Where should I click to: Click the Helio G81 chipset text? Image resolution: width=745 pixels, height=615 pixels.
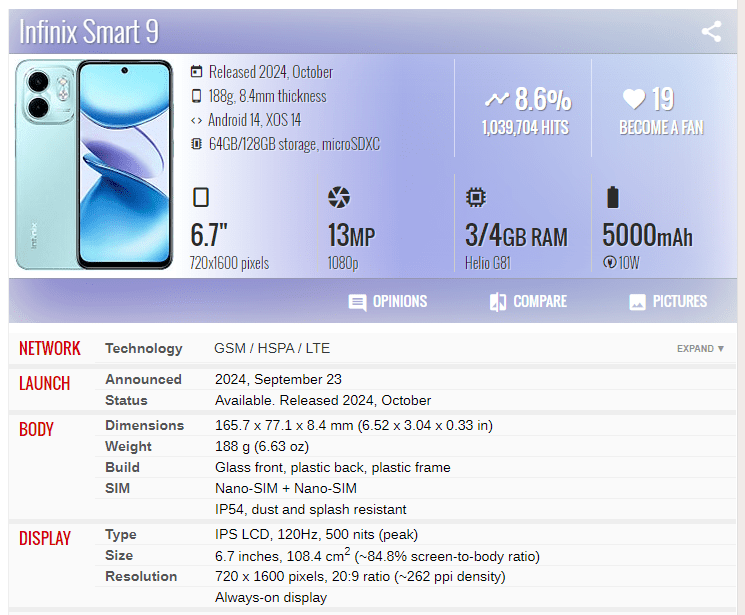[x=488, y=263]
